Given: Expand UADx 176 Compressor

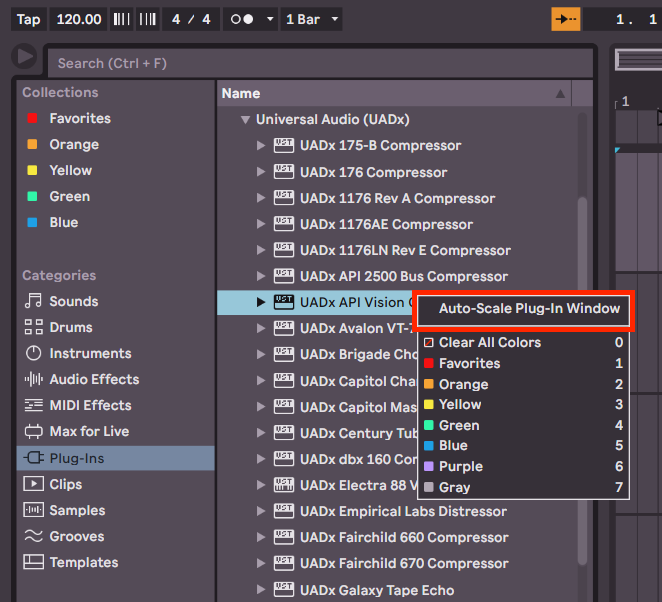Looking at the screenshot, I should click(x=261, y=172).
